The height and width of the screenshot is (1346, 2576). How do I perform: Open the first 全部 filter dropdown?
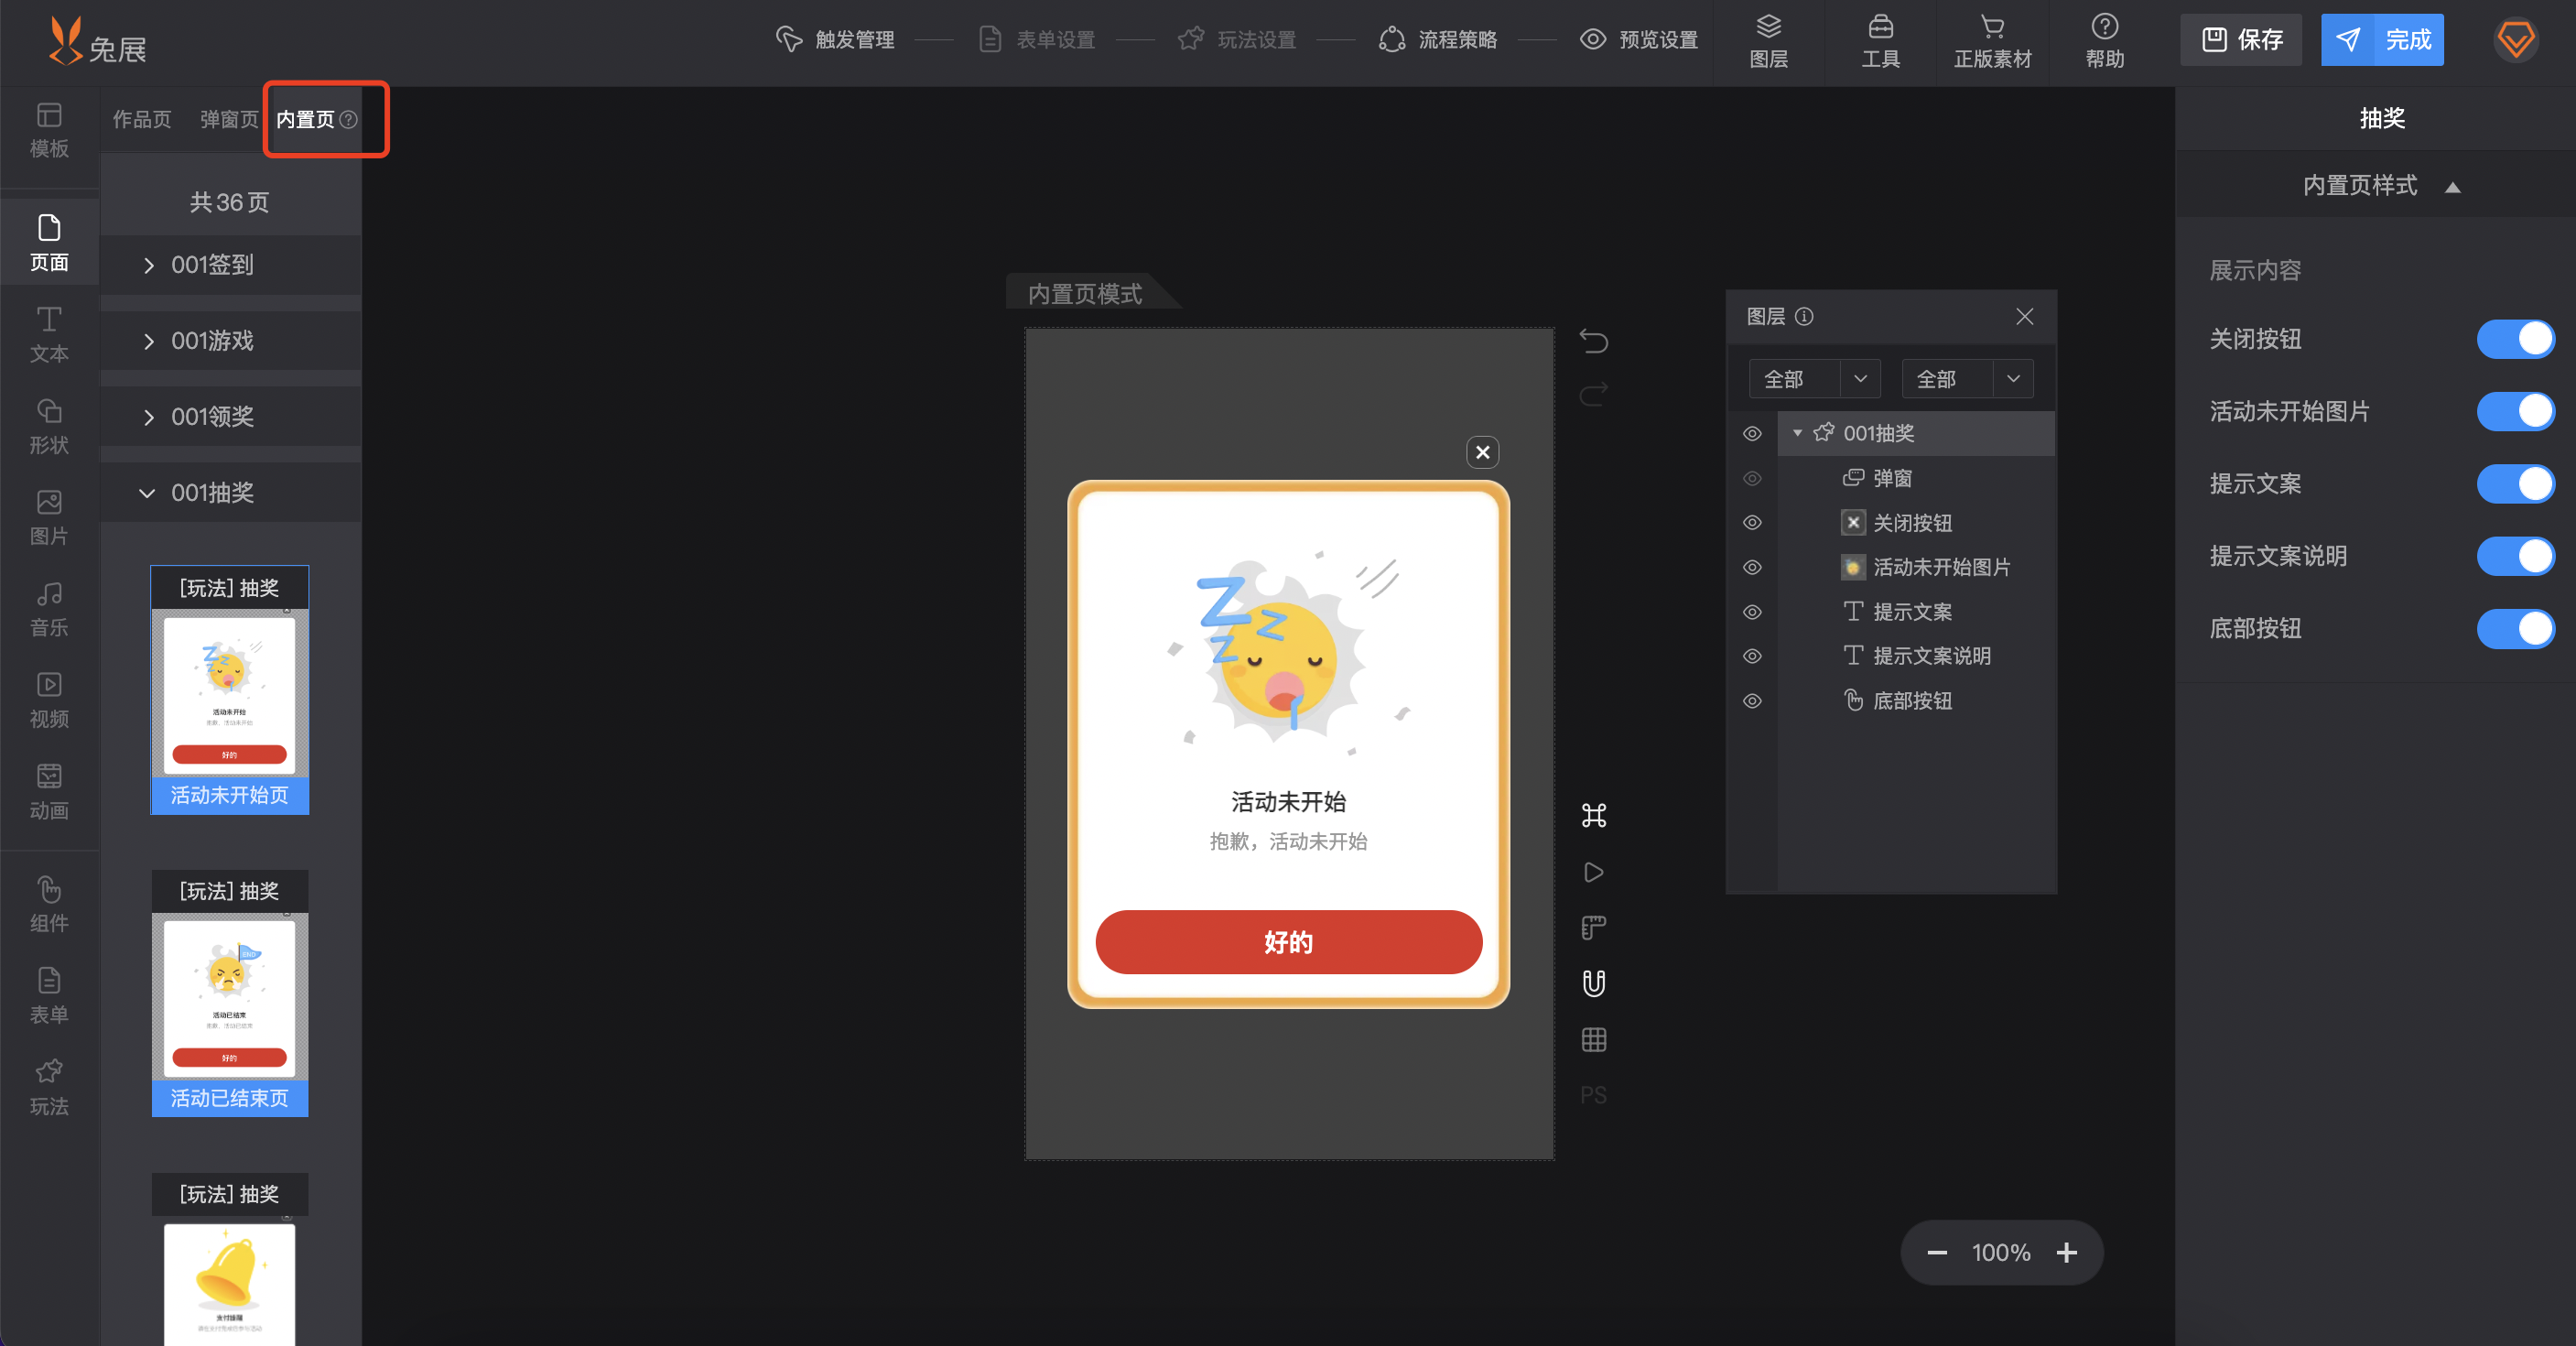pyautogui.click(x=1814, y=379)
